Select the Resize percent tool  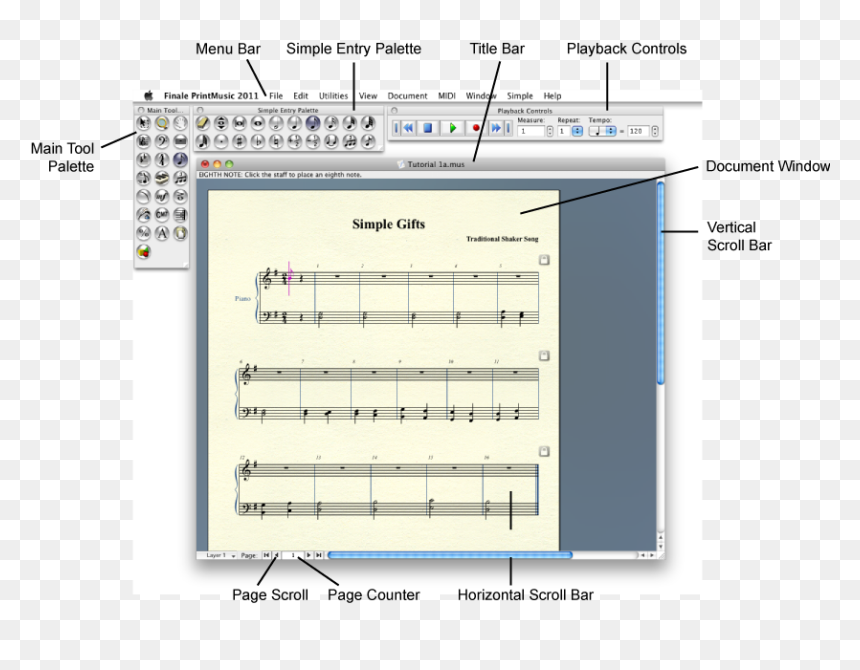pos(144,233)
